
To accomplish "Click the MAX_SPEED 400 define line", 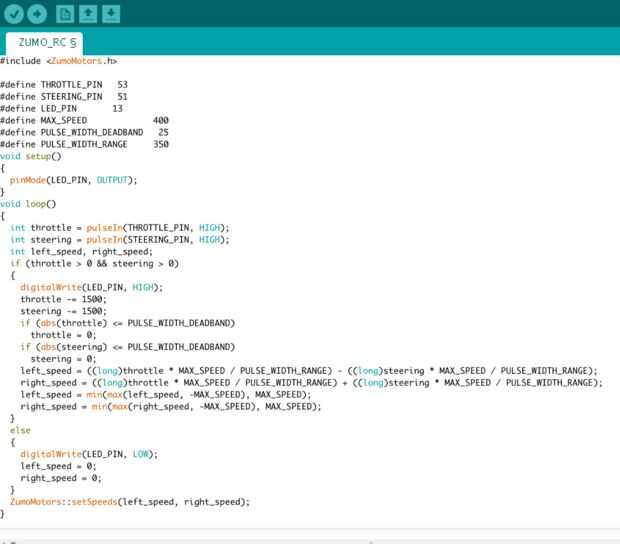I will coord(84,120).
